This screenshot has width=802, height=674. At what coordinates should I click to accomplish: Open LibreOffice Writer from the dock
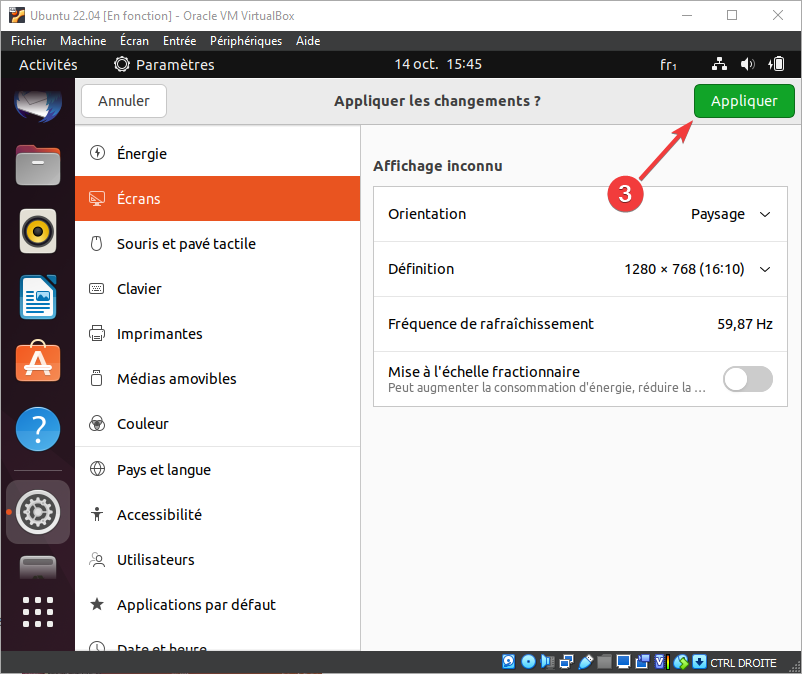[38, 297]
